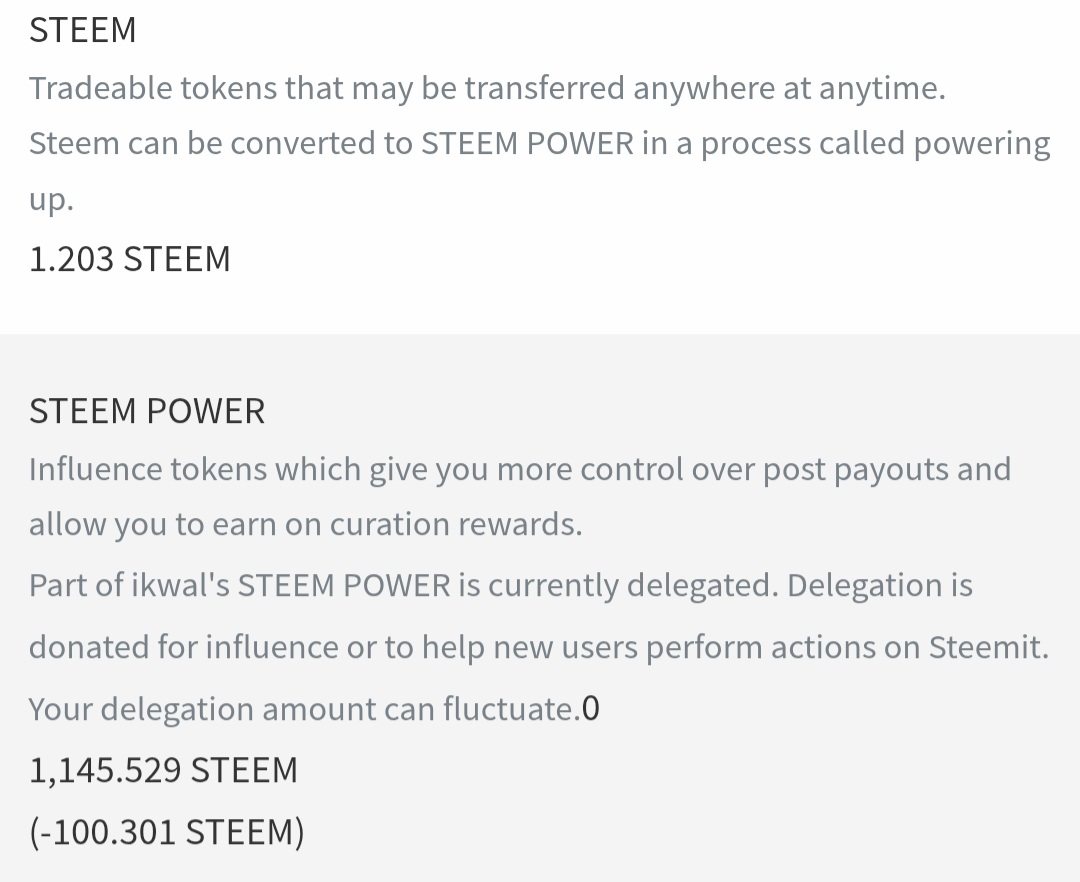Click the 'Tradeable tokens that may be transferred' line
Image resolution: width=1080 pixels, height=882 pixels.
(488, 88)
